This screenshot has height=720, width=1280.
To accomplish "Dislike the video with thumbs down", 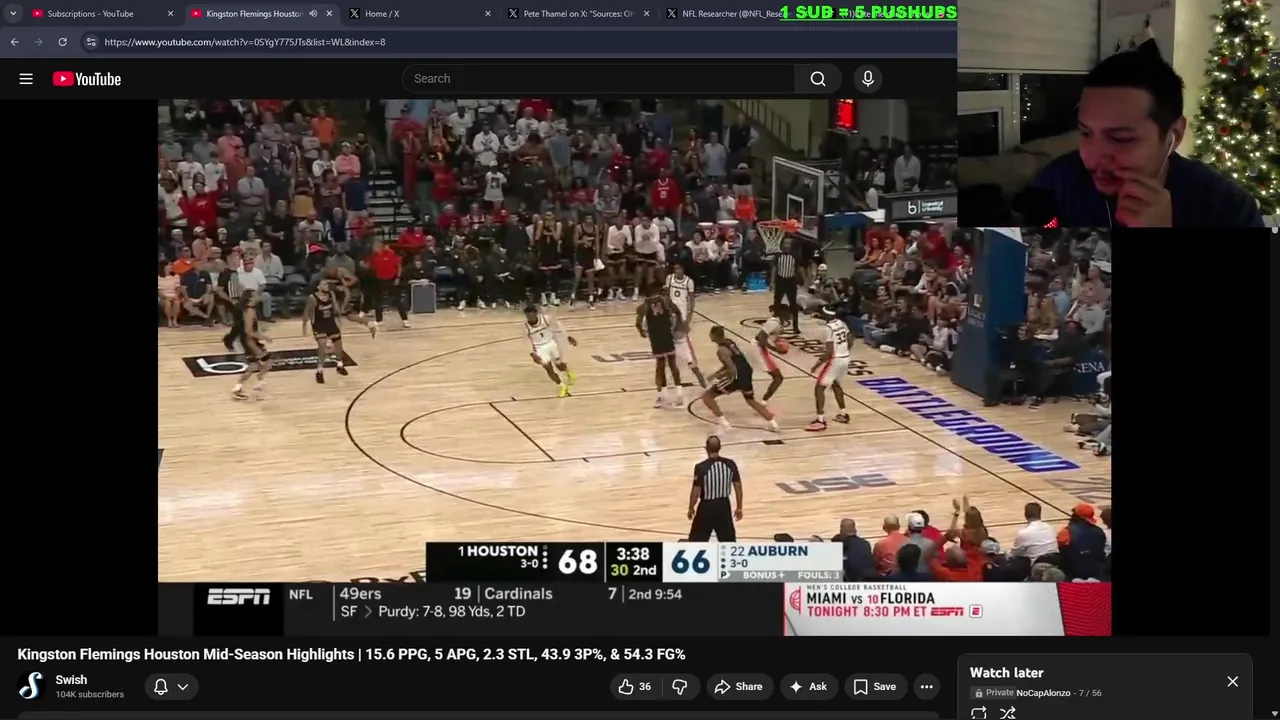I will [680, 686].
